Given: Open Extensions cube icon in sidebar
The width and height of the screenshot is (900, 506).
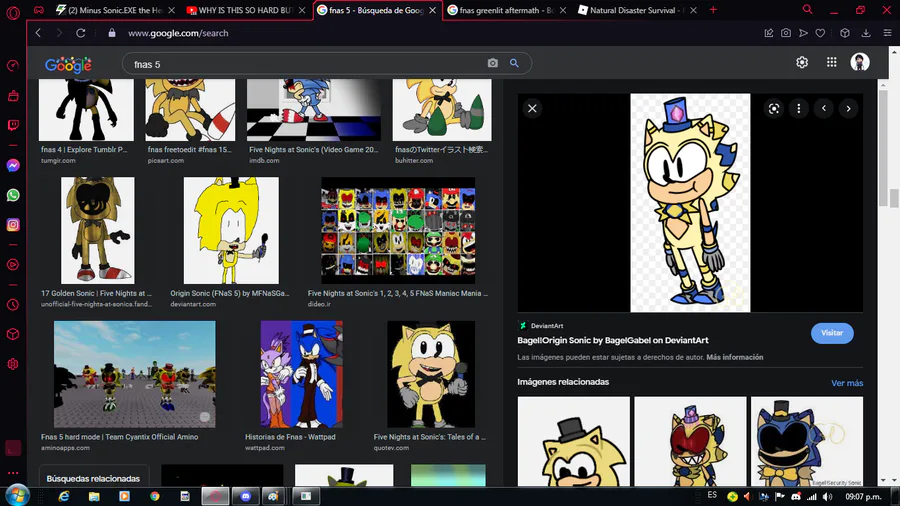Looking at the screenshot, I should click(13, 334).
